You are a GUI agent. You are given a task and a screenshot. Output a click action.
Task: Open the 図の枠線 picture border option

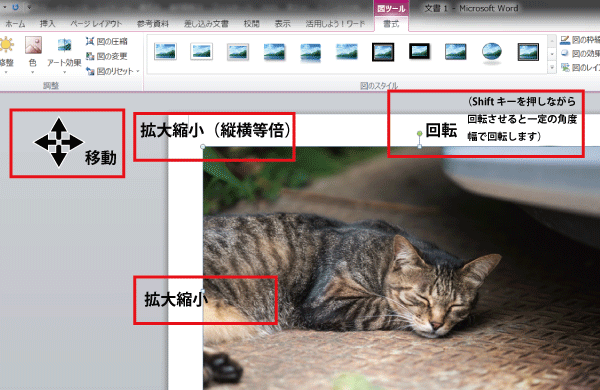coord(580,39)
